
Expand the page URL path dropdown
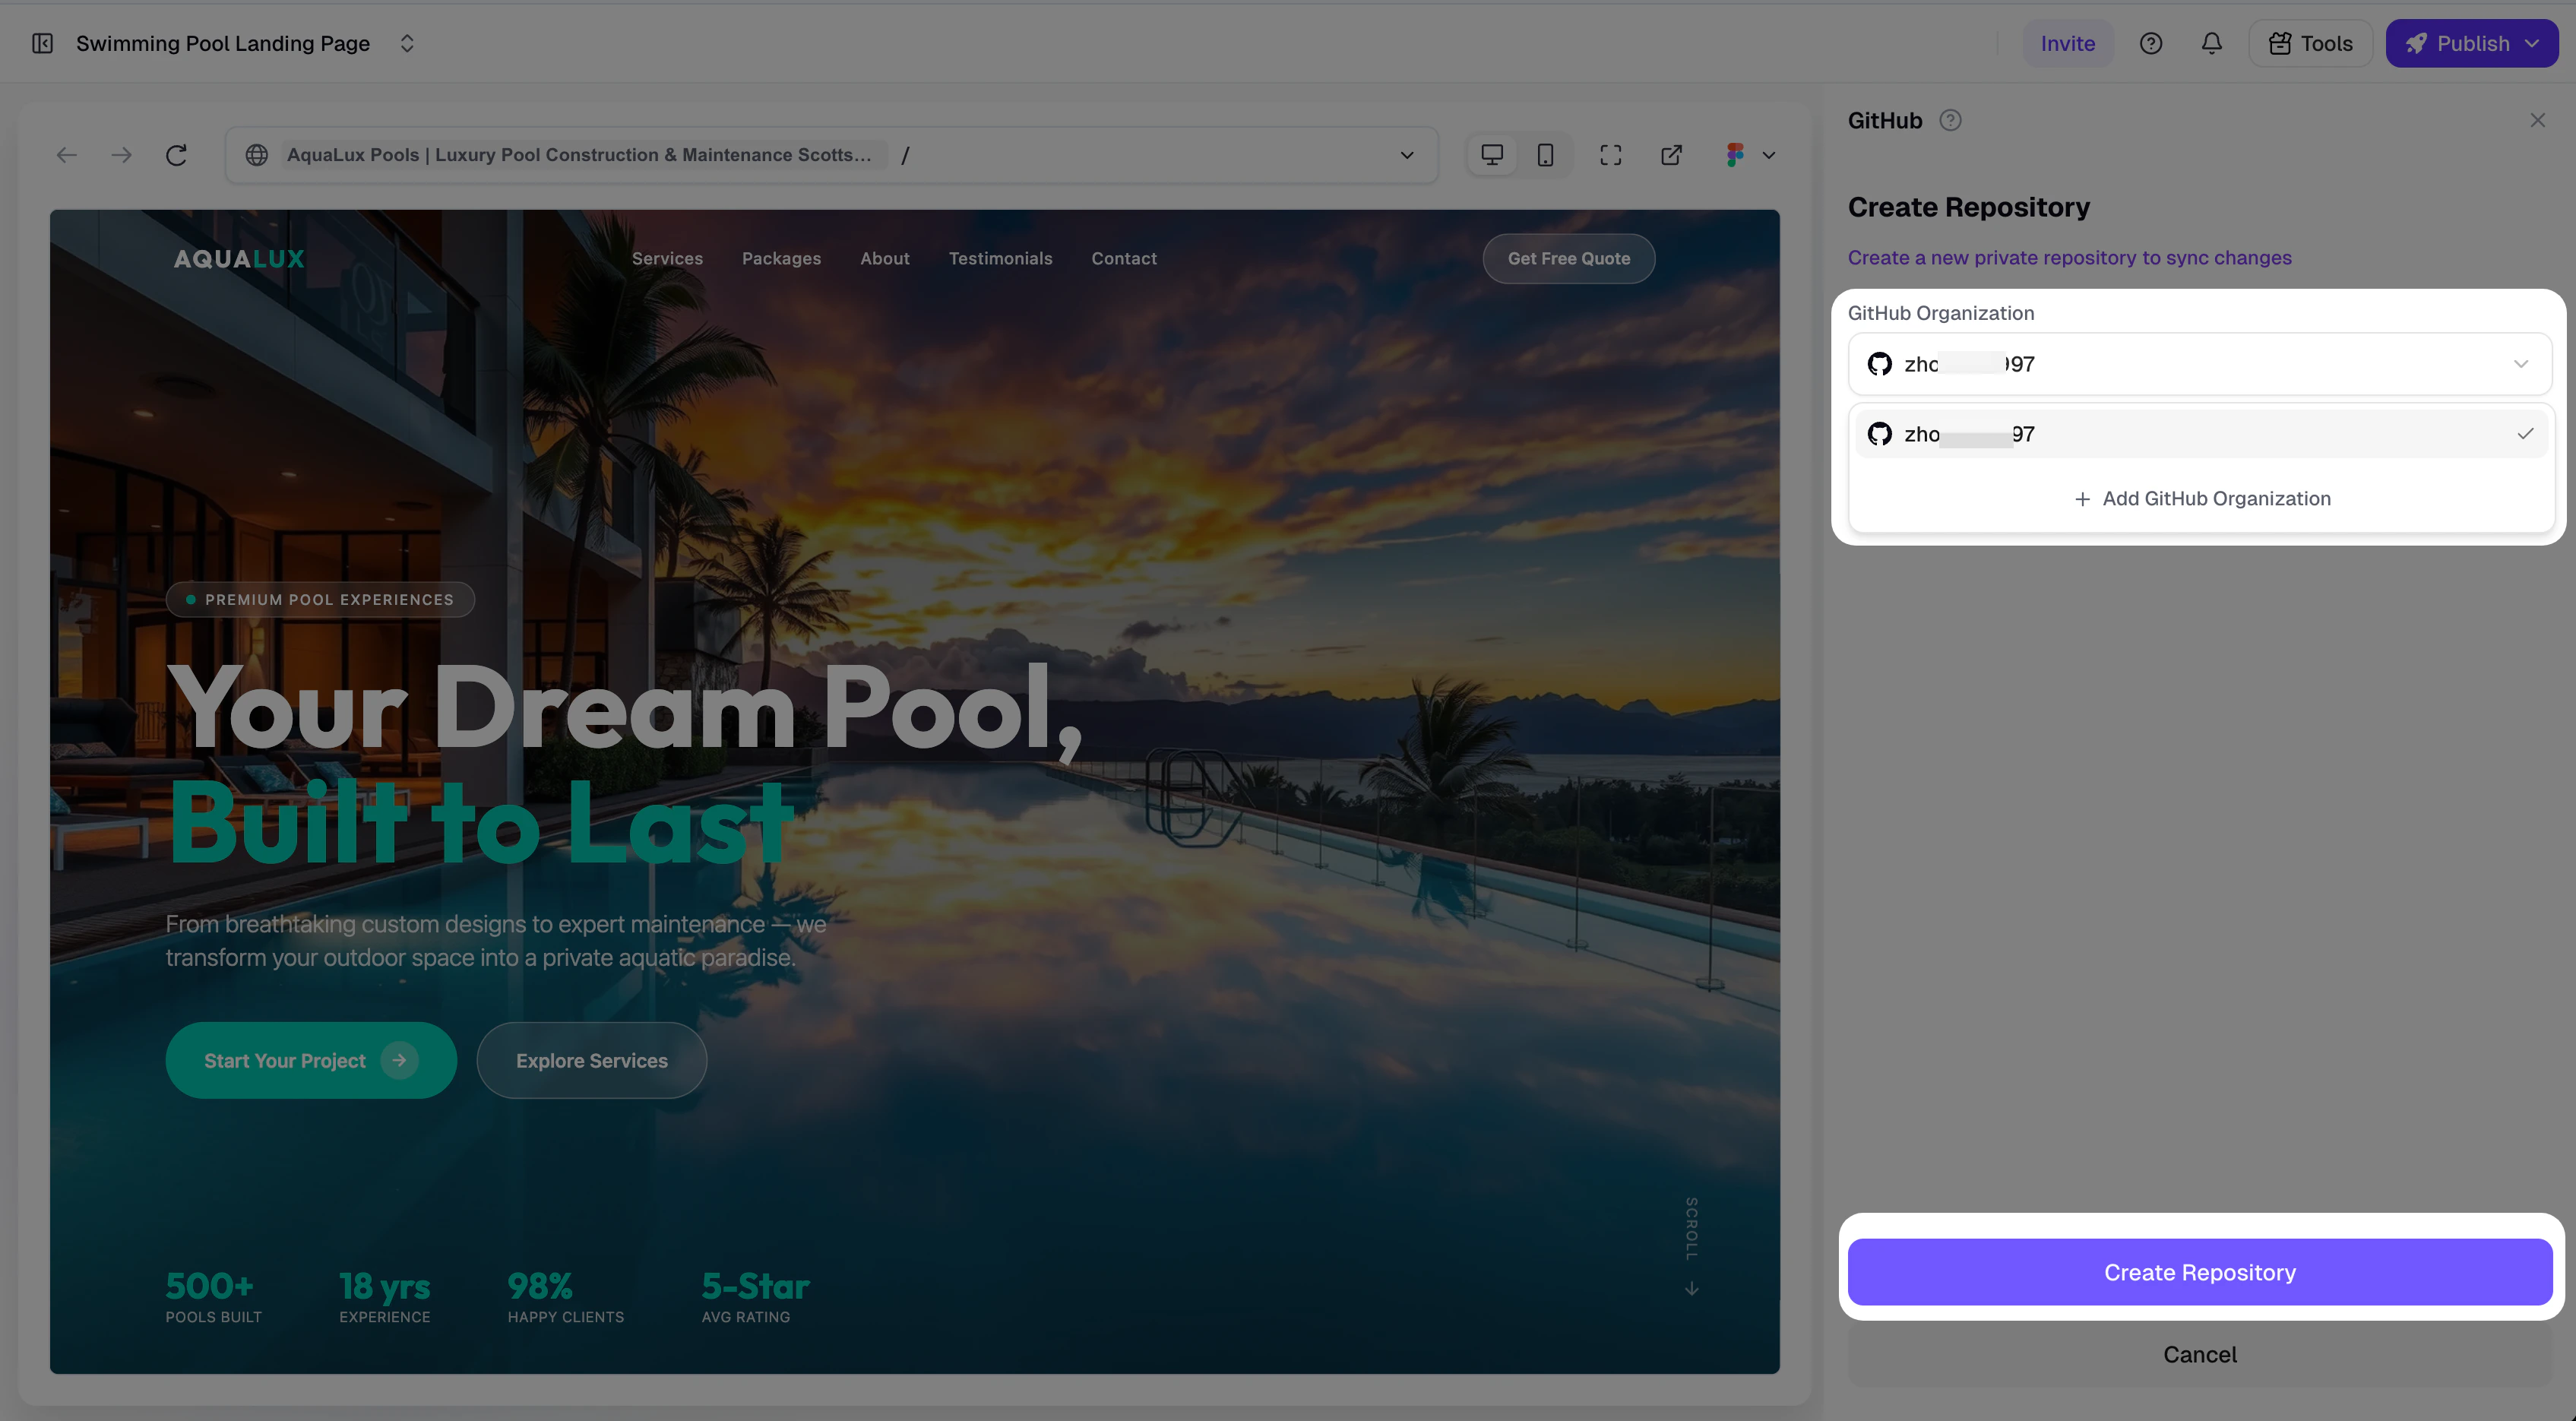click(1406, 155)
